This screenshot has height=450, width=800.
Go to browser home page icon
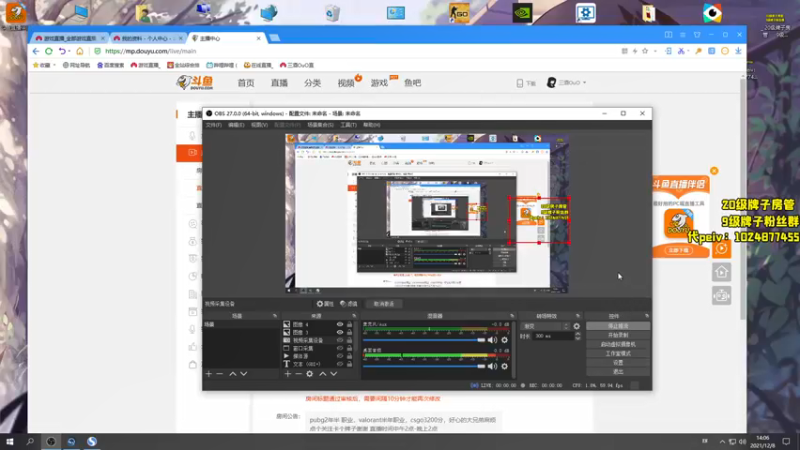[x=80, y=51]
